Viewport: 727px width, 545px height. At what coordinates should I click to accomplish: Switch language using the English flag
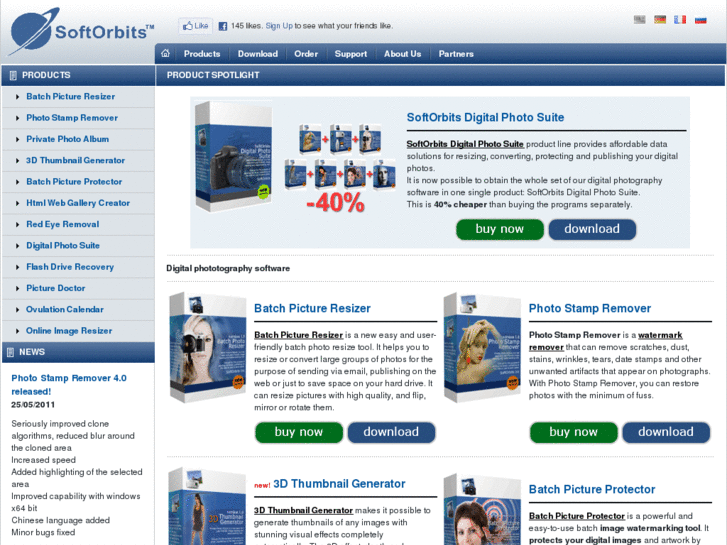640,19
